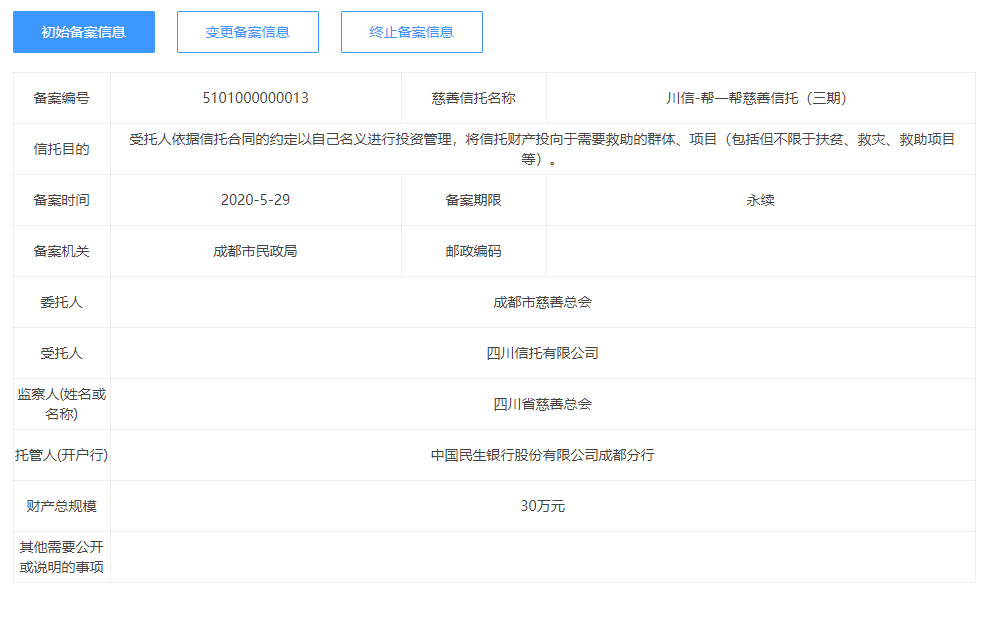Click the filing term value 永续

pyautogui.click(x=760, y=200)
